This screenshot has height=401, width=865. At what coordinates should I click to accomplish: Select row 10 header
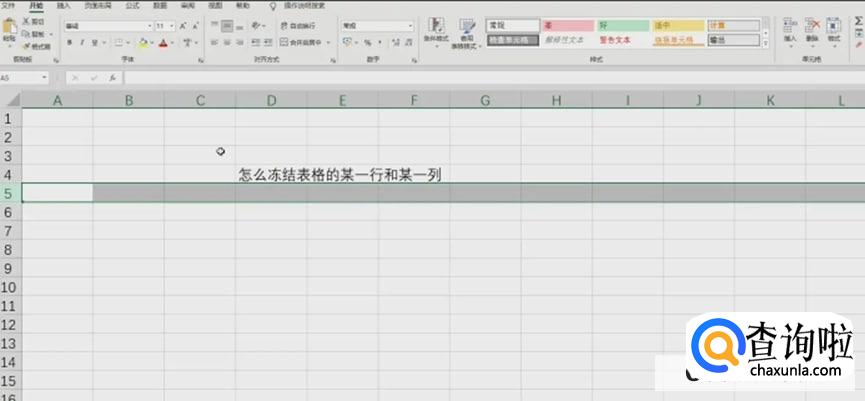(8, 287)
